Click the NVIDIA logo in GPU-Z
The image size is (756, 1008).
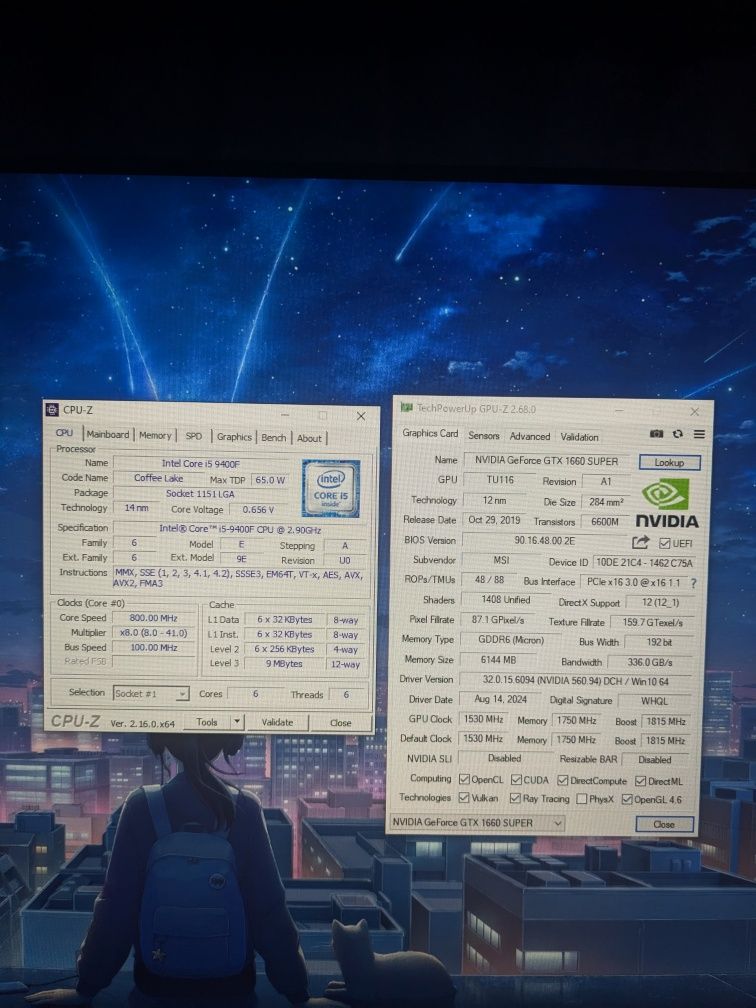tap(667, 503)
